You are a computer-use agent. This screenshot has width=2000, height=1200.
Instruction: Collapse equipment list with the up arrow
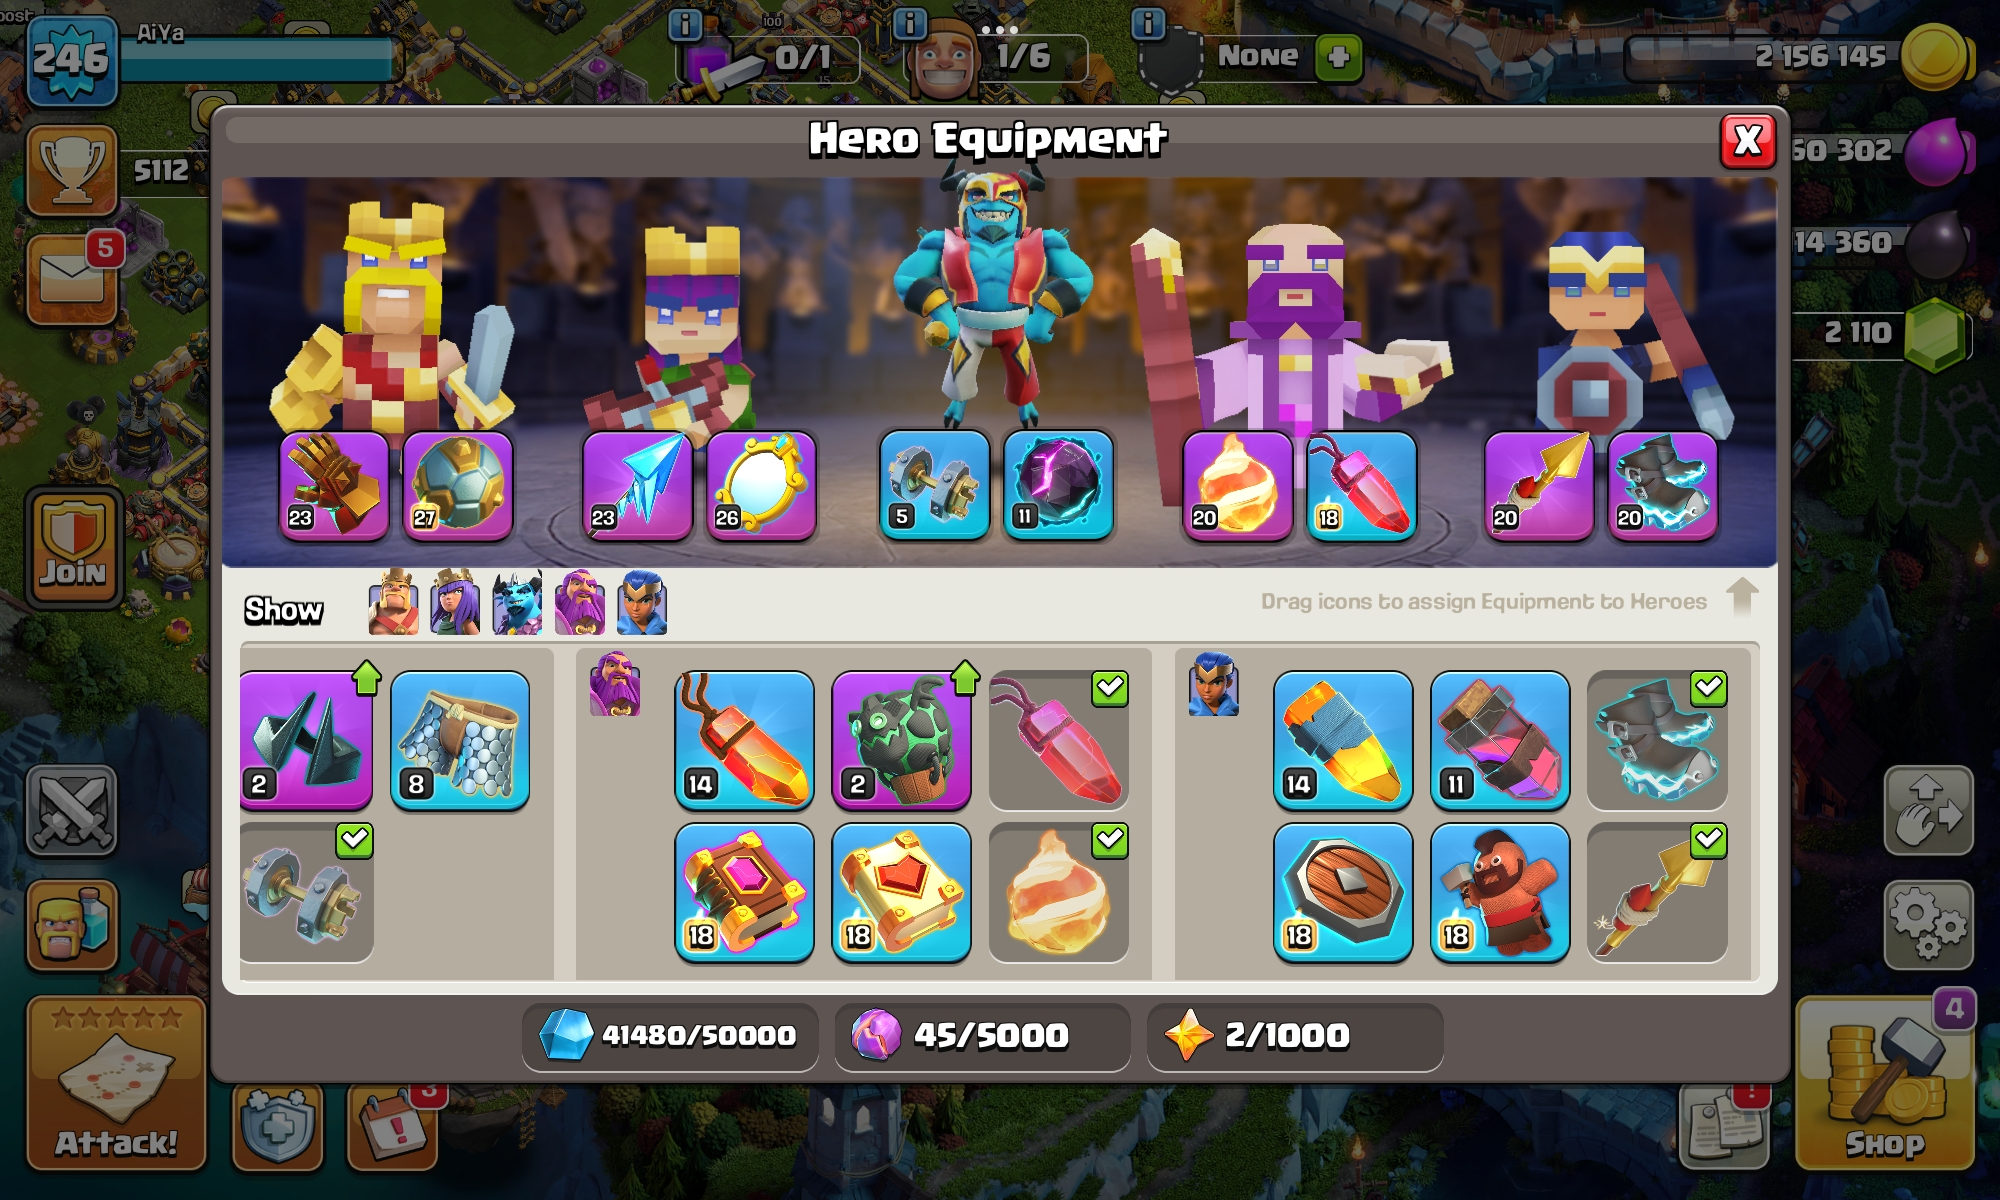tap(1742, 597)
